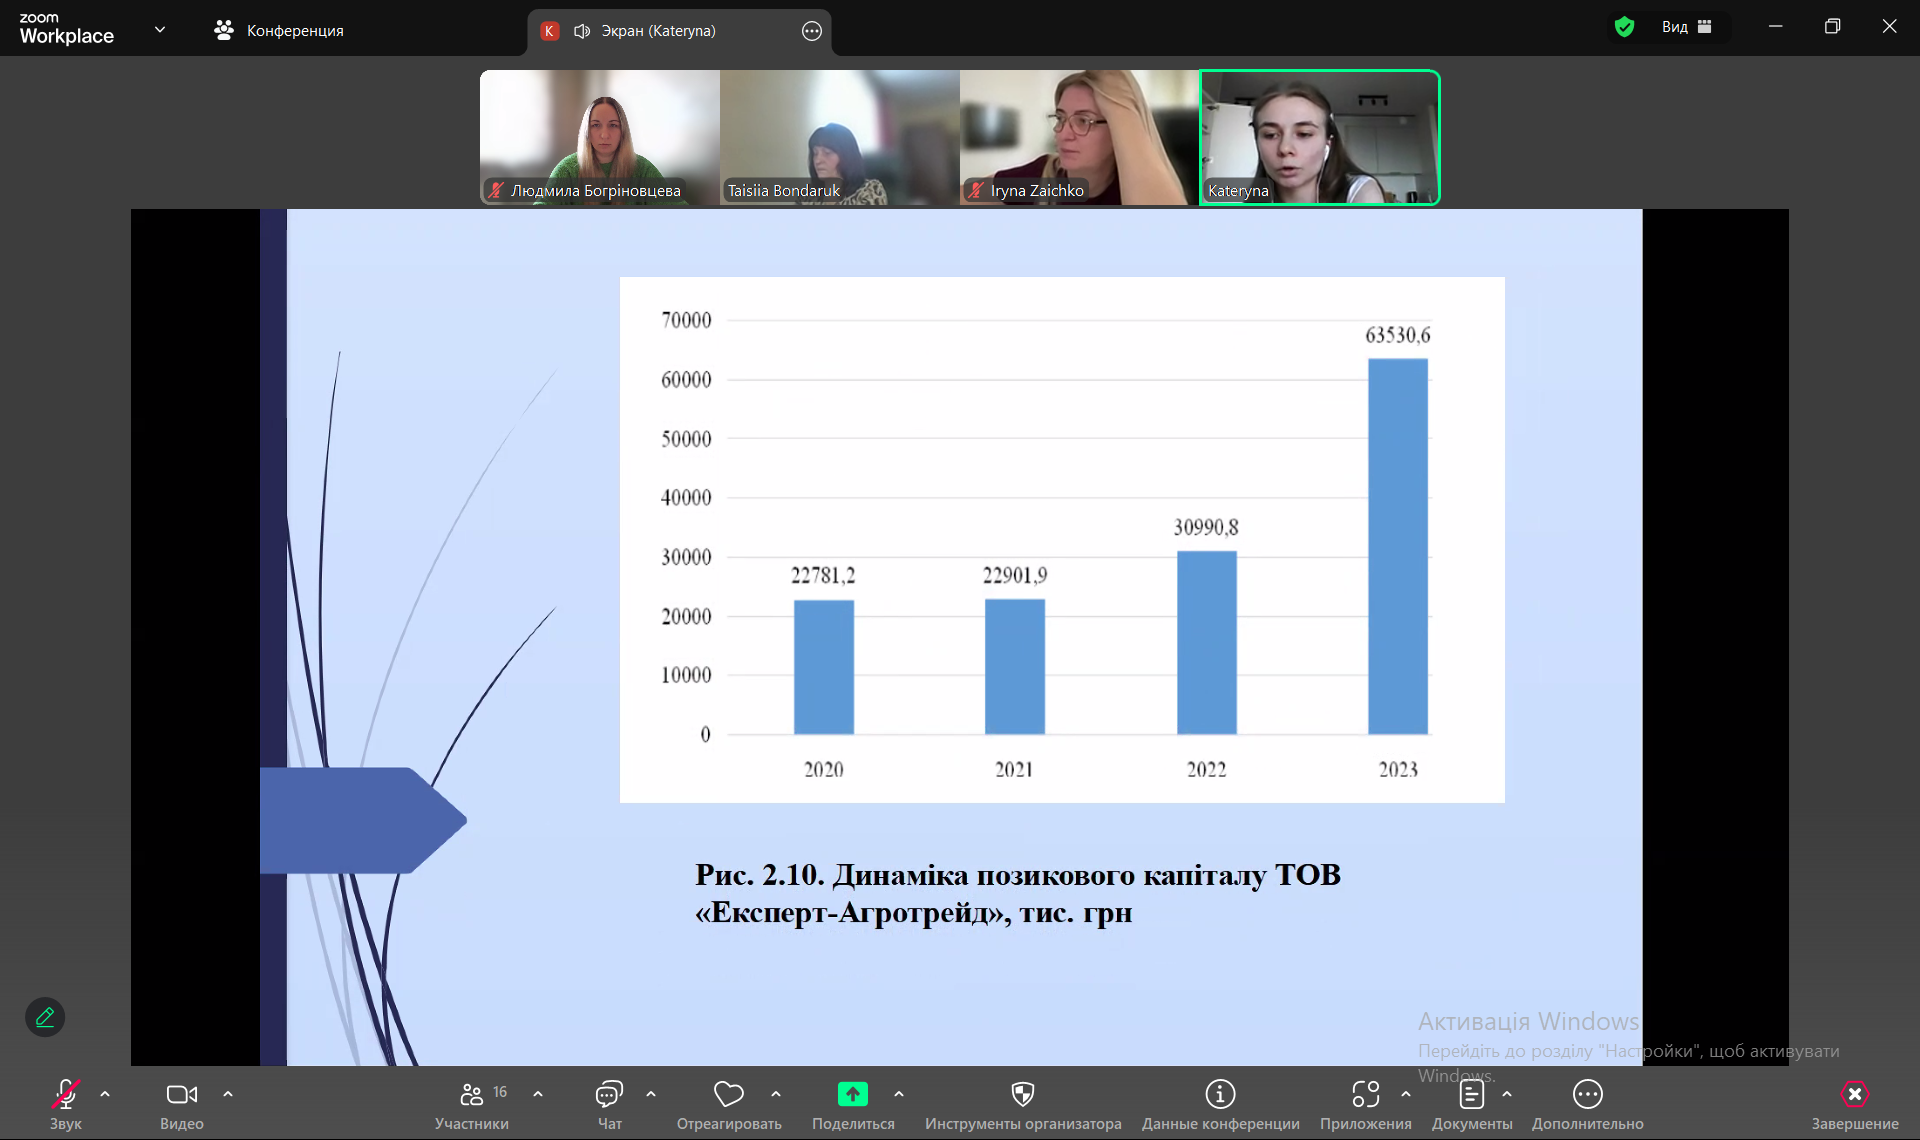The height and width of the screenshot is (1140, 1920).
Task: Open the Отреагировать reactions heart icon
Action: click(728, 1095)
